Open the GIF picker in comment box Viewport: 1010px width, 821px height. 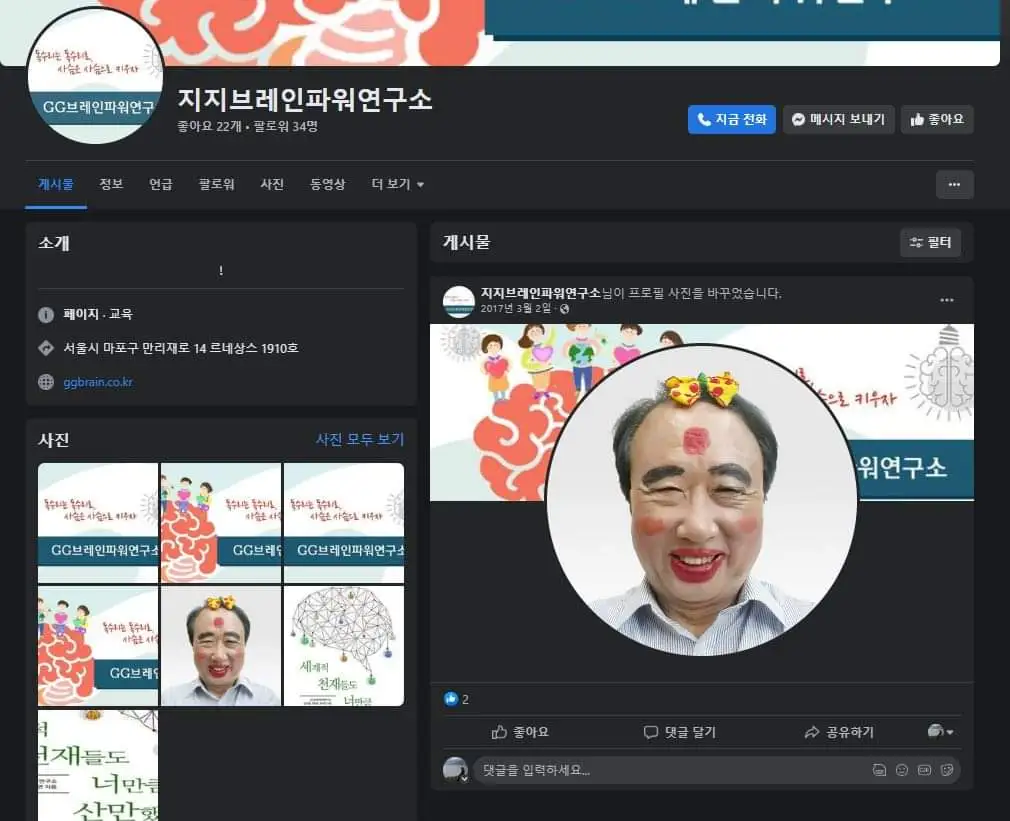coord(924,770)
